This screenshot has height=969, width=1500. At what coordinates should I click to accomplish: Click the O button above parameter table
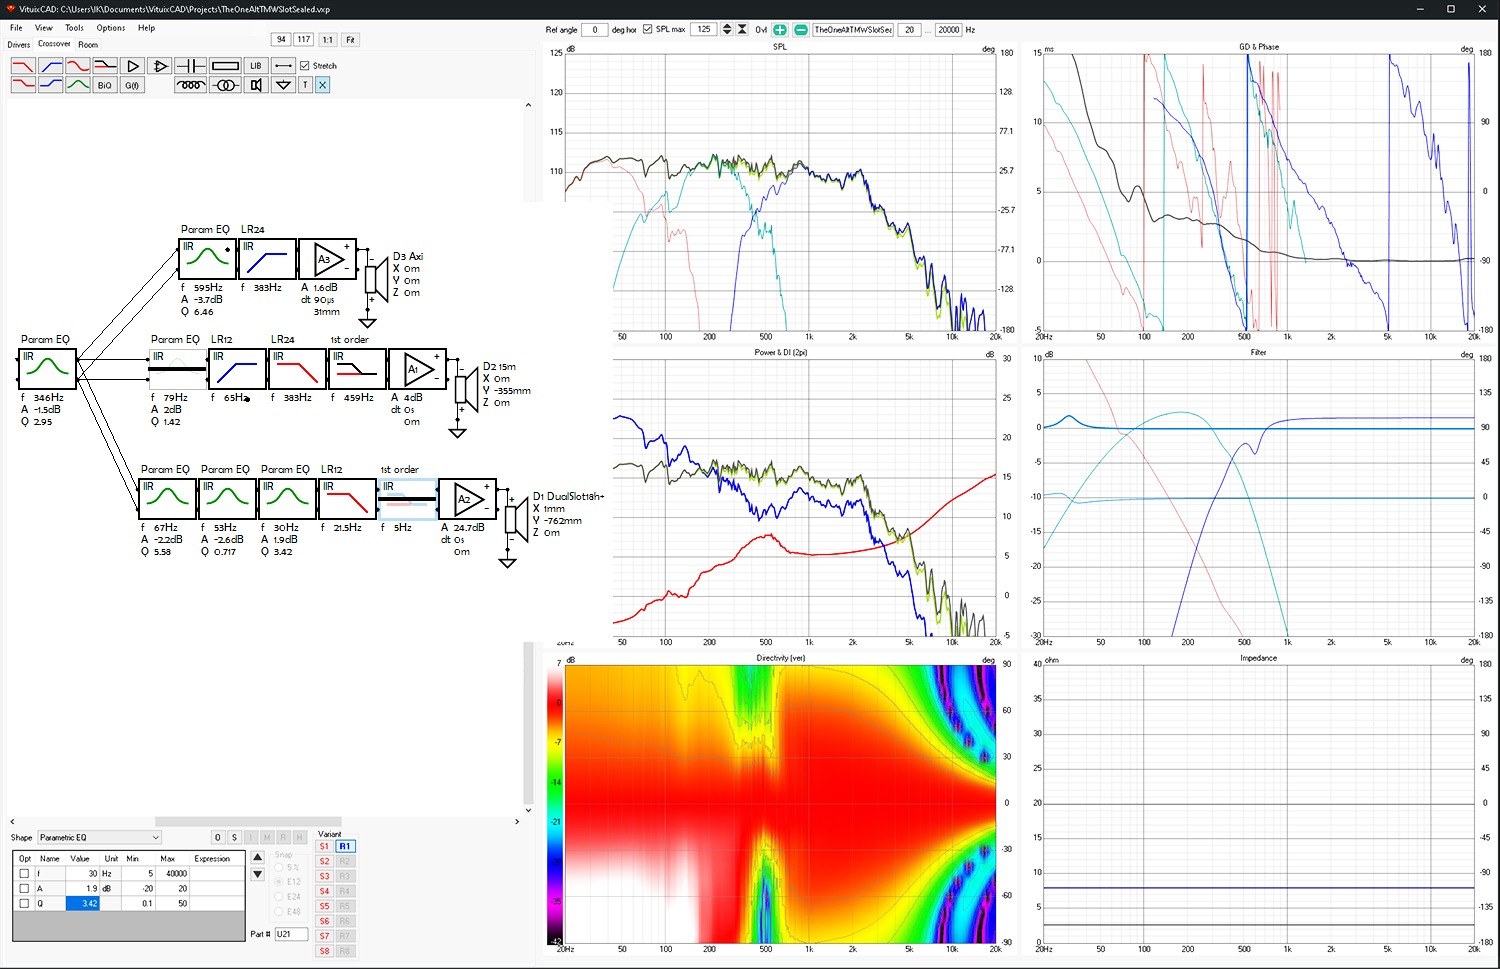click(x=218, y=837)
